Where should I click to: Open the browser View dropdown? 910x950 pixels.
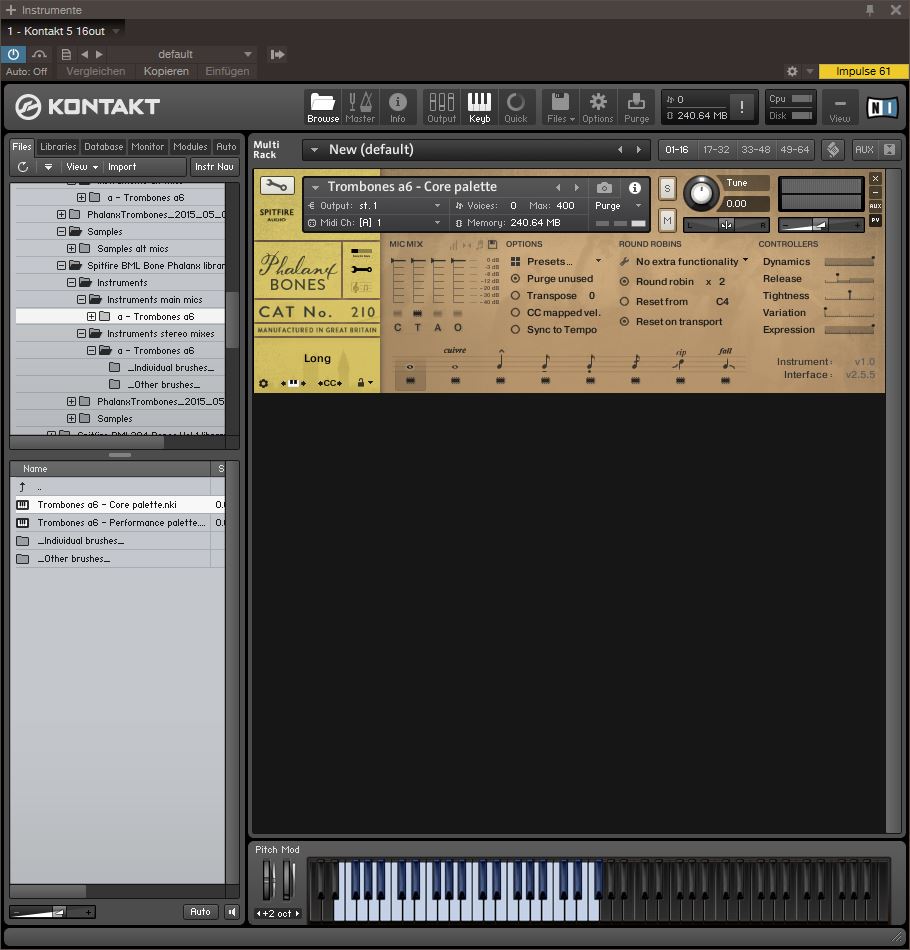(x=82, y=167)
